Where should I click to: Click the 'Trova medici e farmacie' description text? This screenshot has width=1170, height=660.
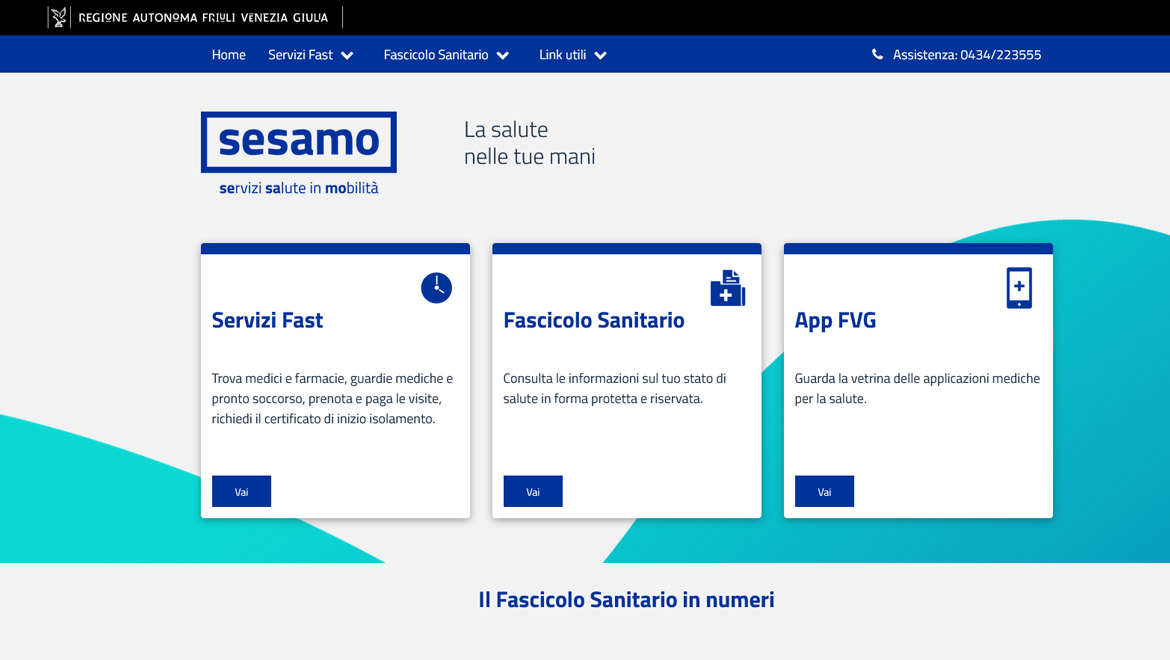click(x=332, y=398)
